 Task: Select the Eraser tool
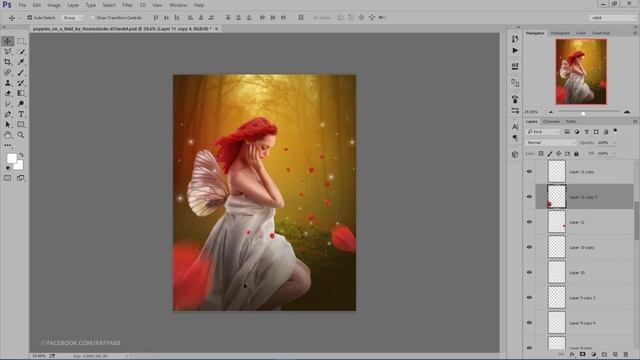(8, 93)
